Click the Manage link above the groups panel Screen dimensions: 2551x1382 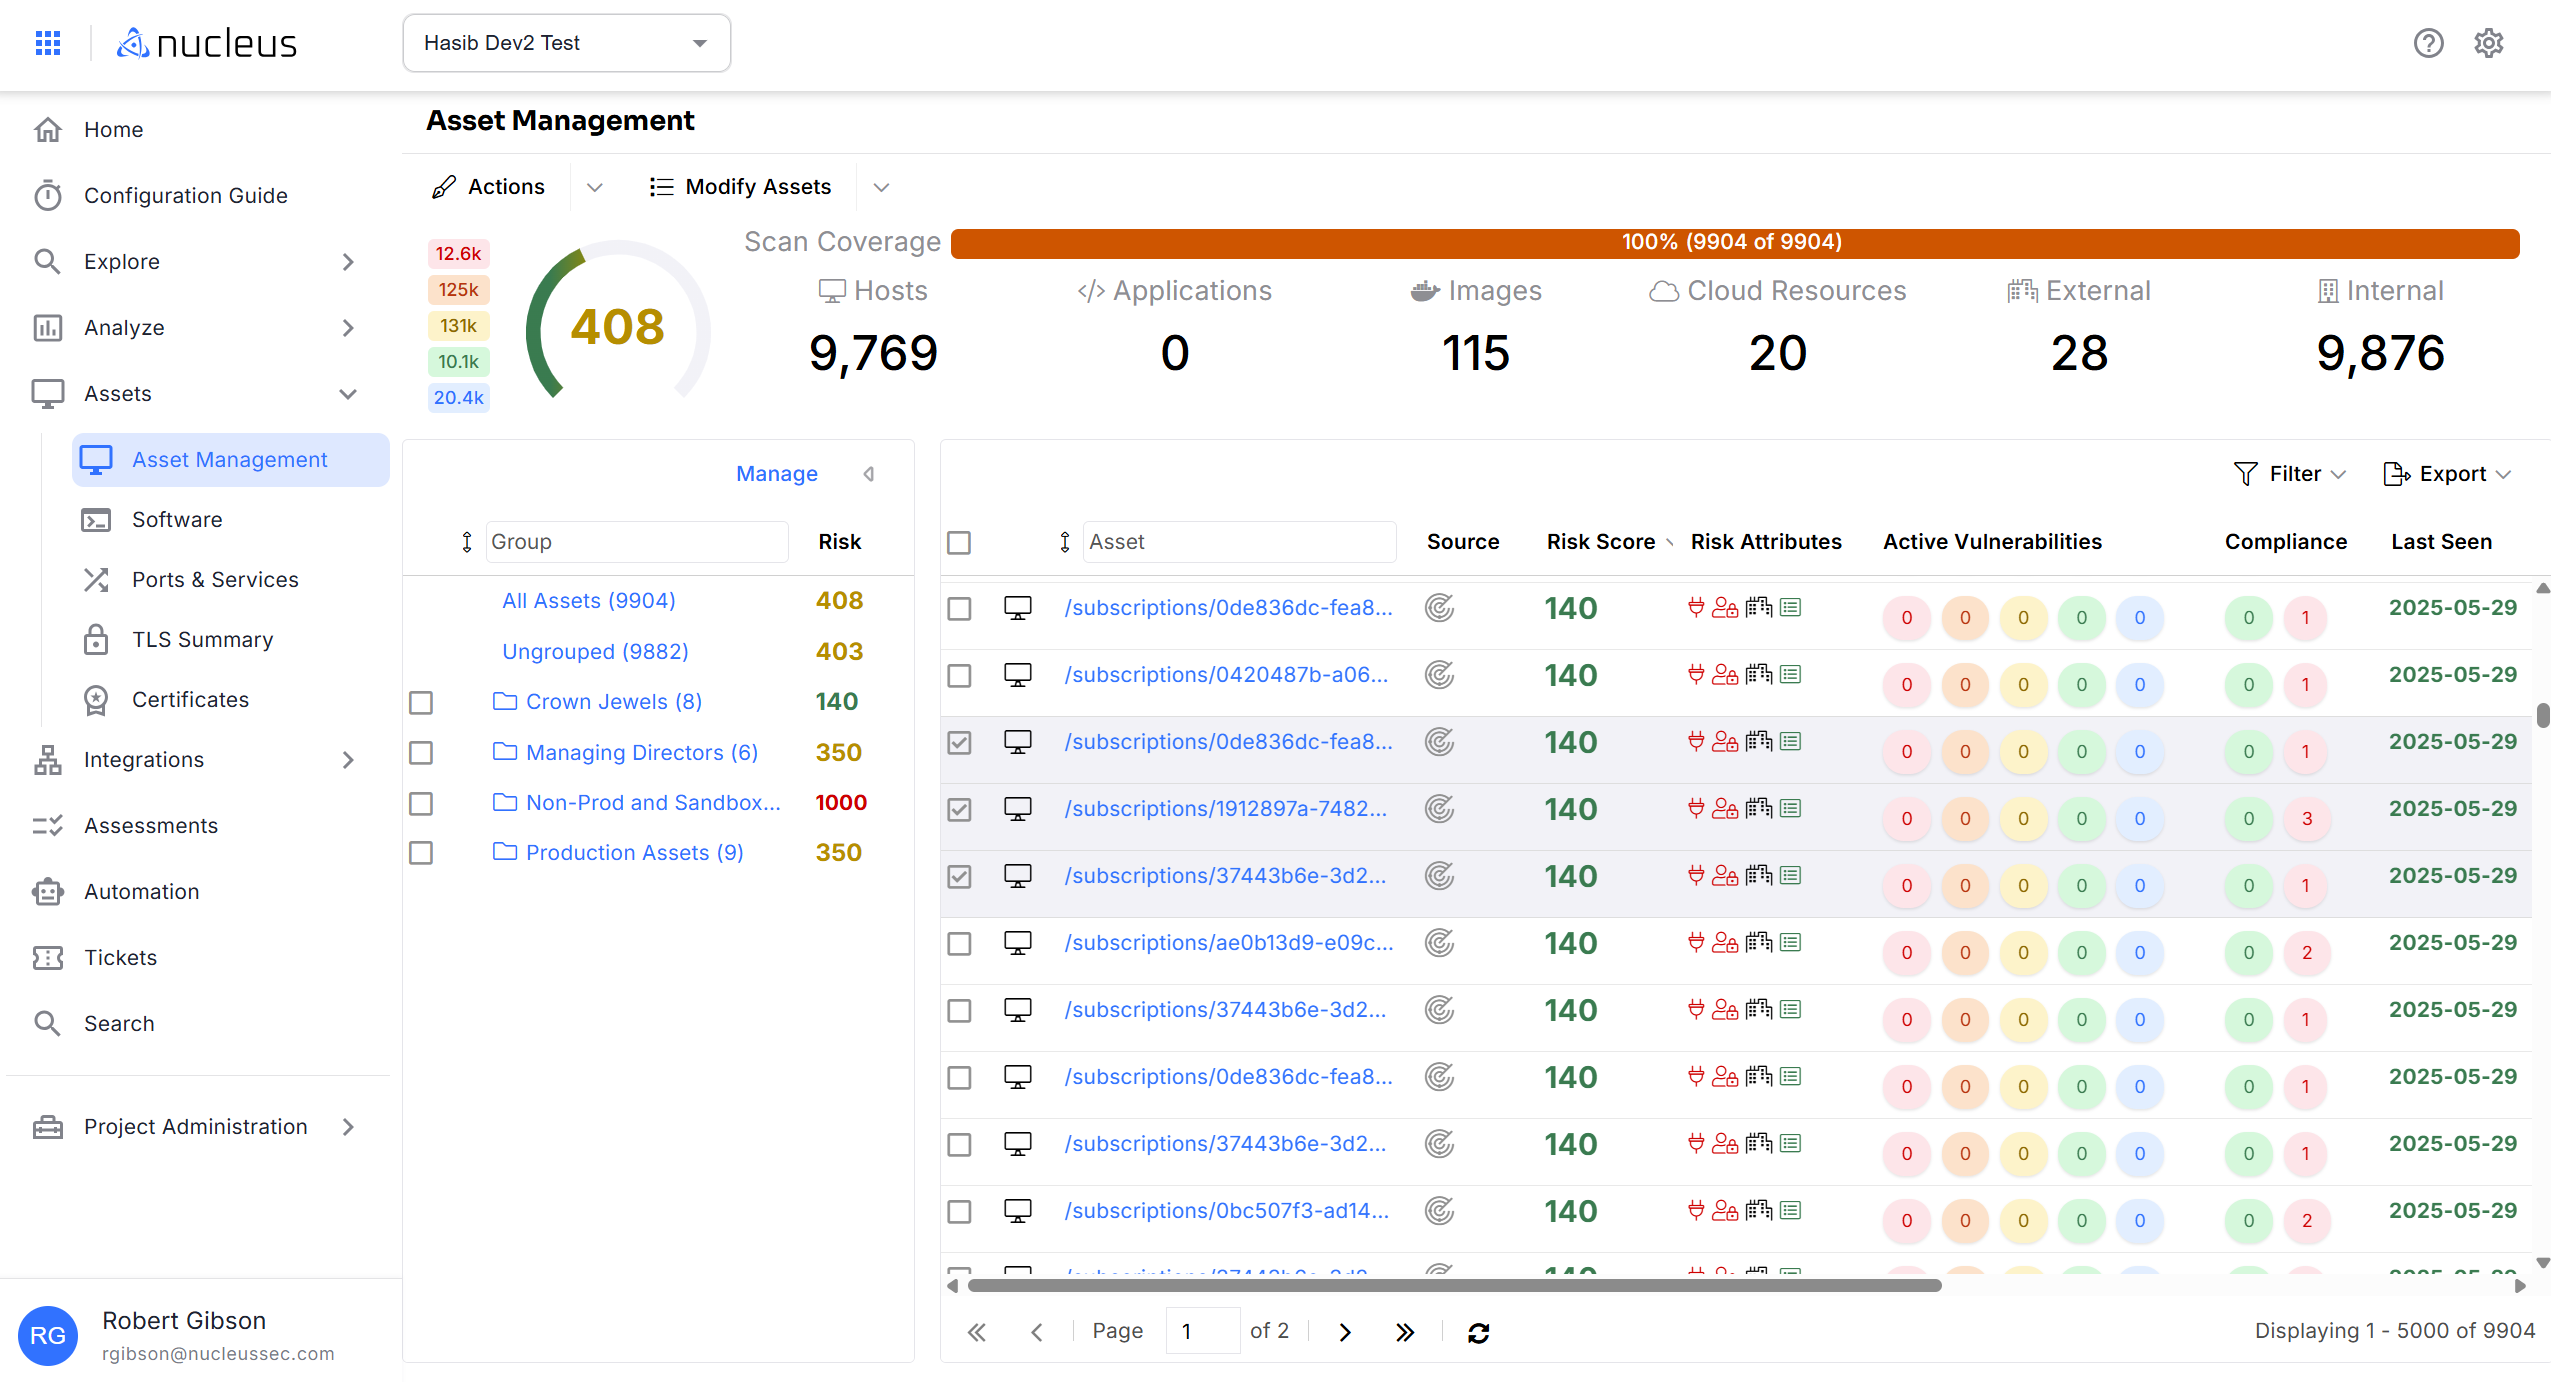click(x=776, y=473)
